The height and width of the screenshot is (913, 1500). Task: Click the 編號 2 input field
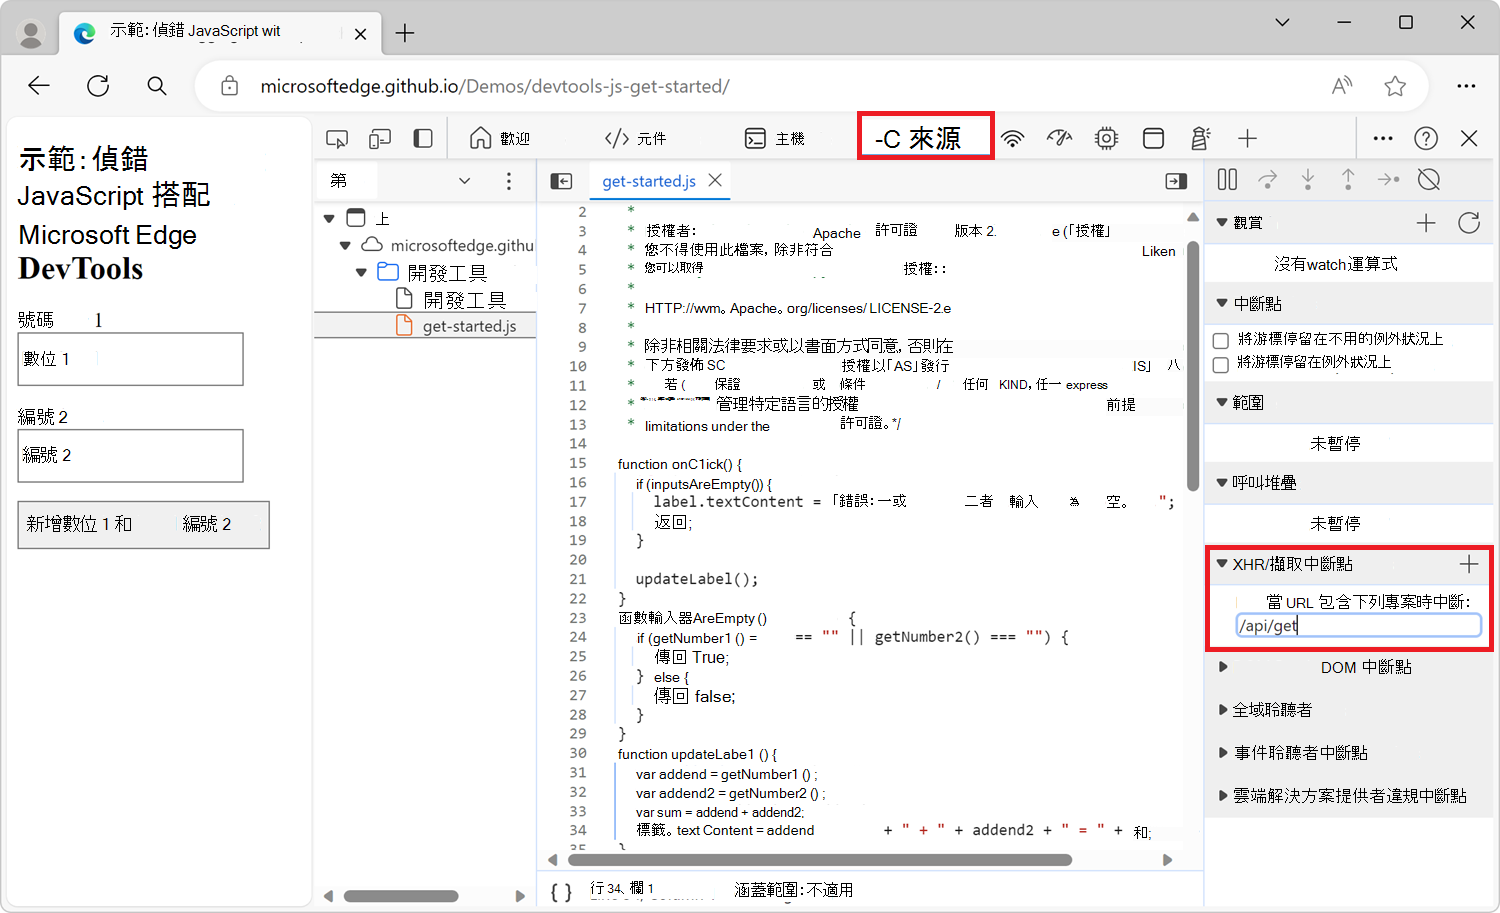[130, 456]
